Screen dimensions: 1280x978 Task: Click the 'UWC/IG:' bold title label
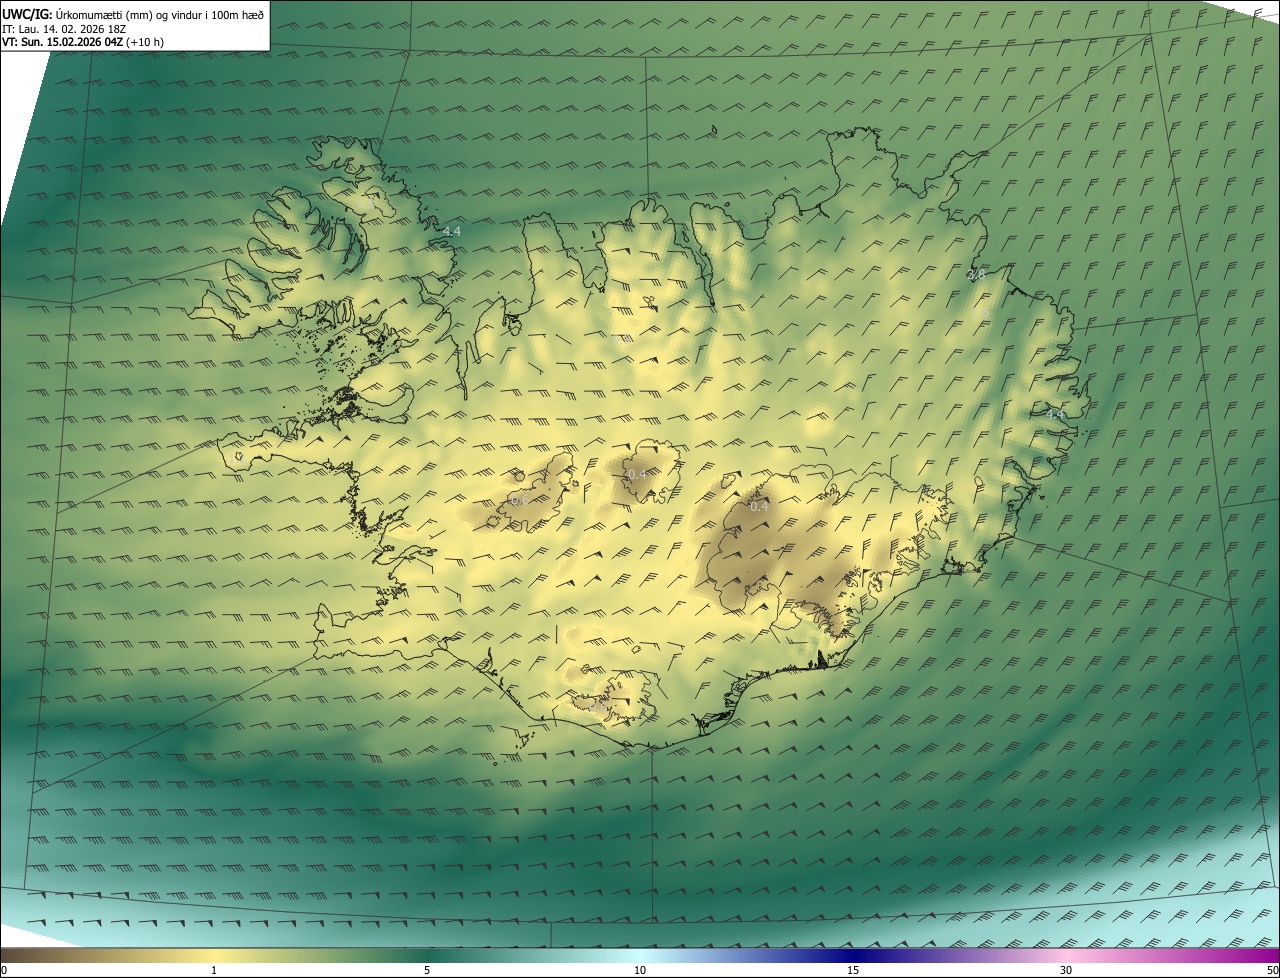[x=26, y=14]
